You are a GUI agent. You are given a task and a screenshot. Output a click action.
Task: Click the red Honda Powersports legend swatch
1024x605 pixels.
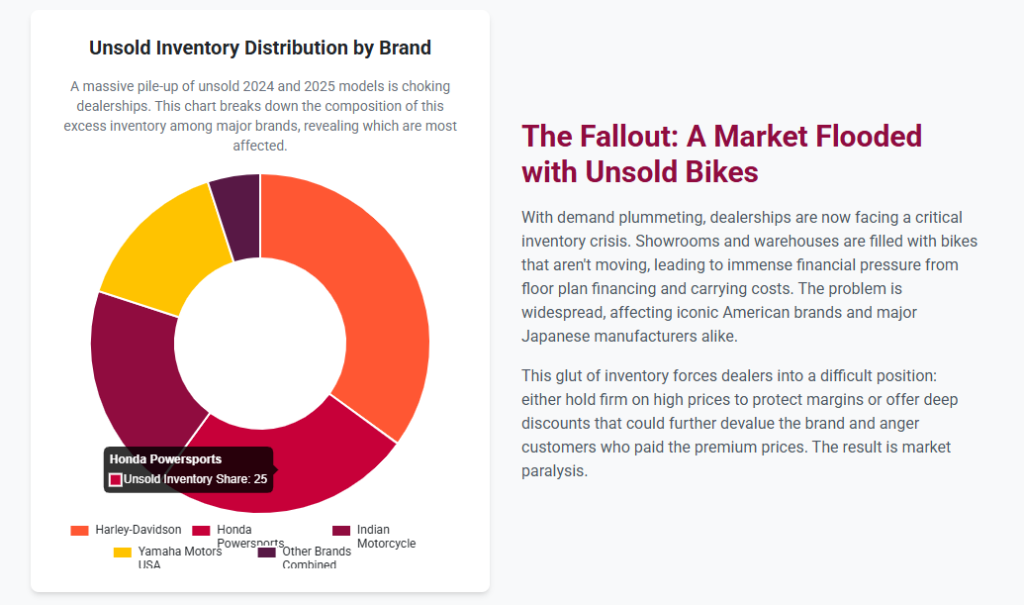point(200,530)
